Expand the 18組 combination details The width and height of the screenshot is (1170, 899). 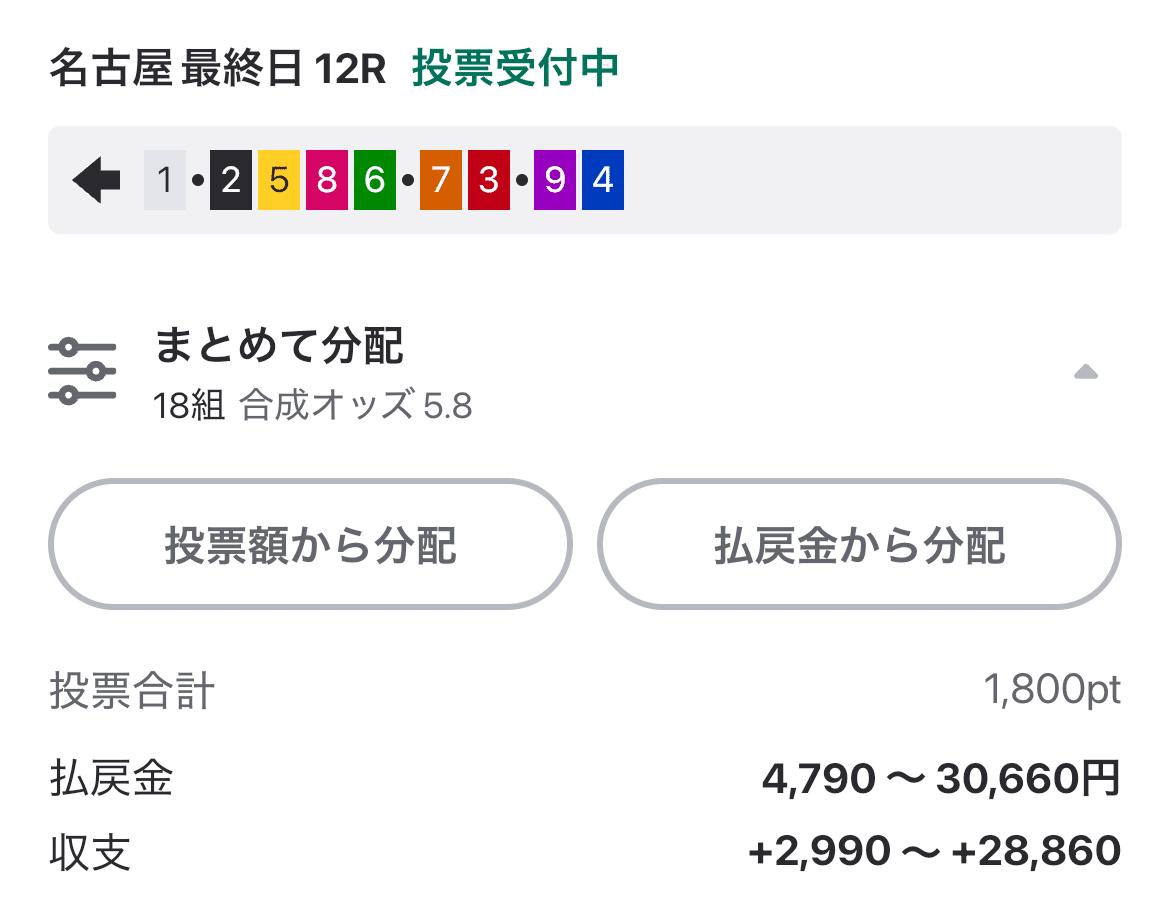(x=192, y=407)
